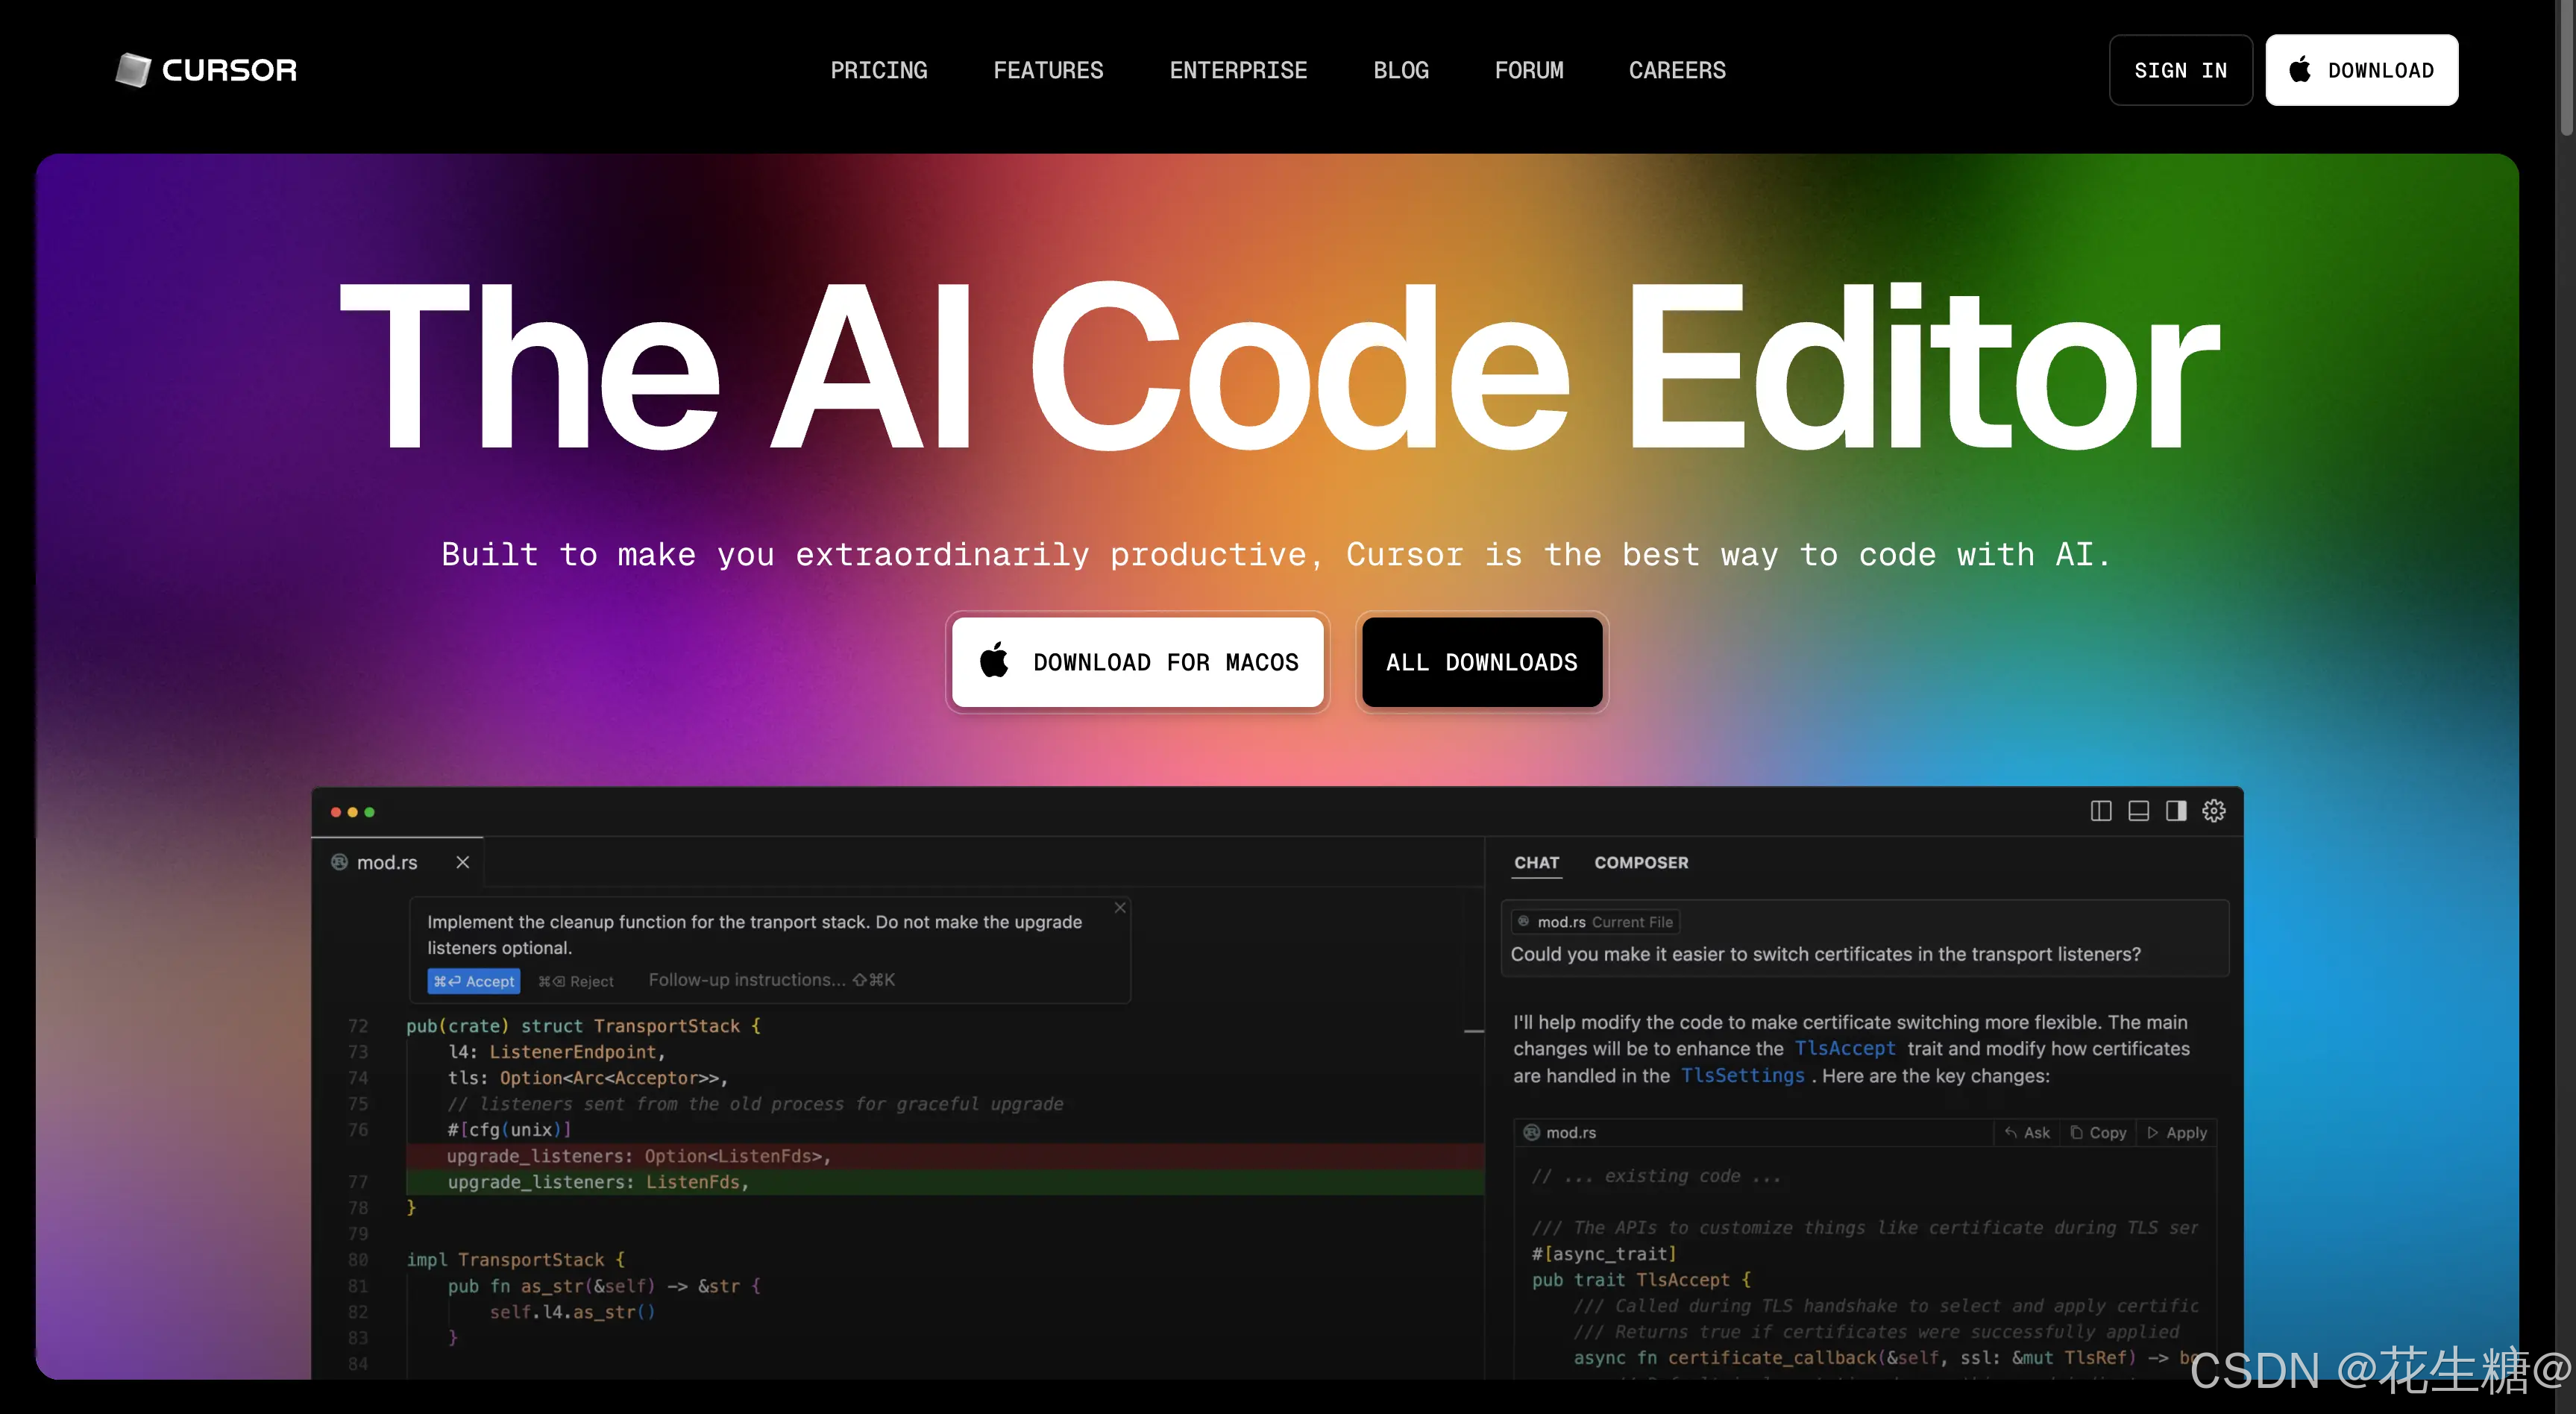This screenshot has width=2576, height=1414.
Task: Open the Enterprise menu item
Action: tap(1238, 70)
